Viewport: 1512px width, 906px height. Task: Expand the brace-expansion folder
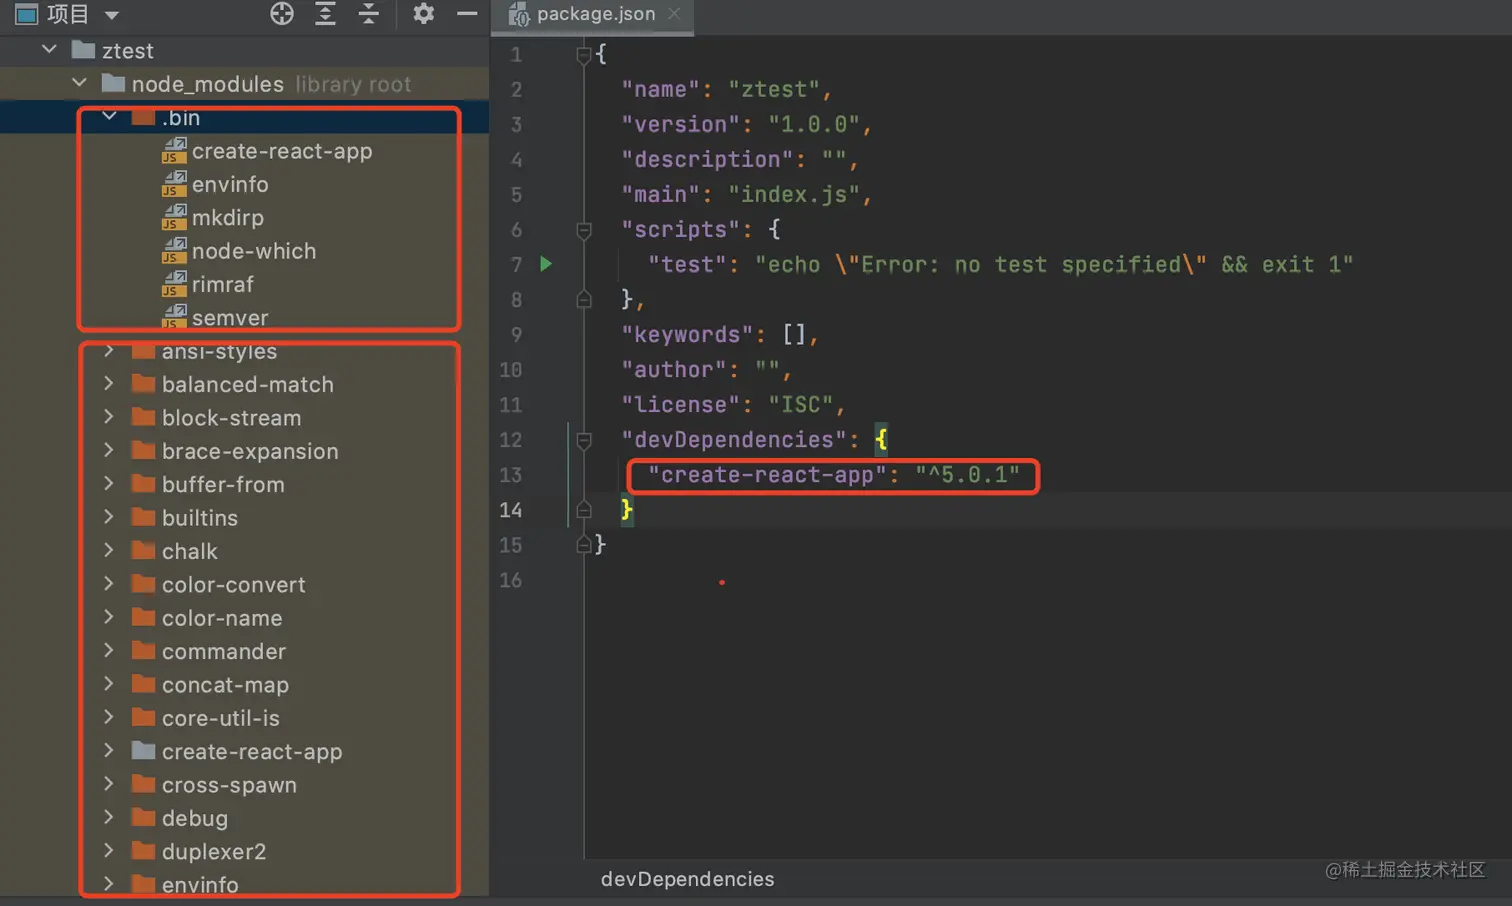(x=109, y=450)
